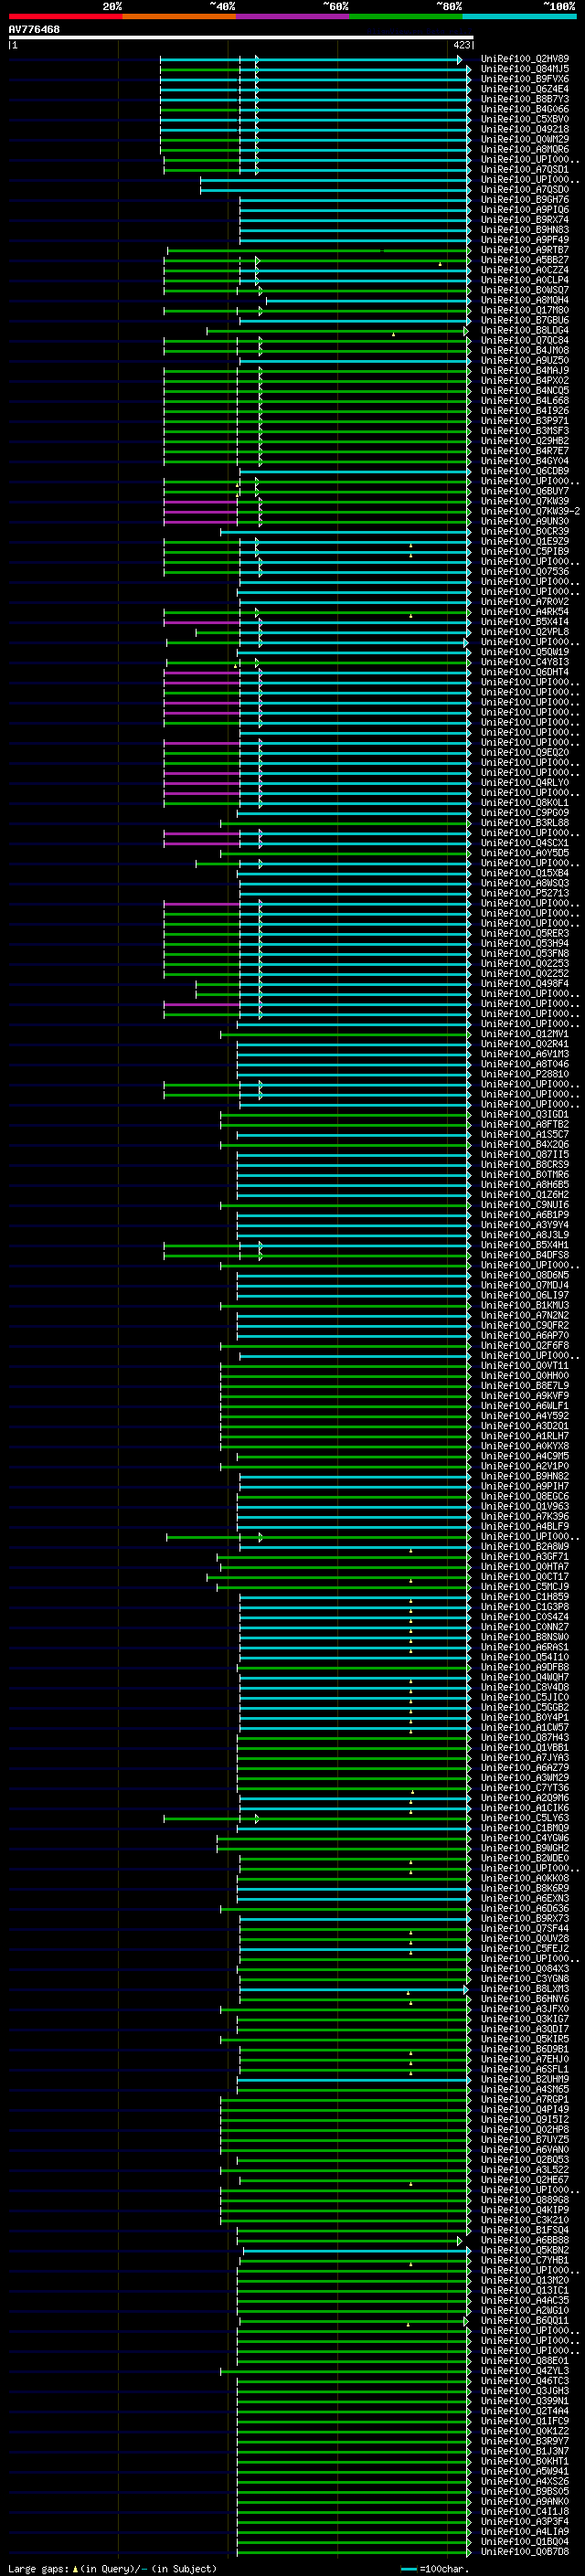Click the cyan ~100% identity legend segment
The height and width of the screenshot is (2576, 585).
(519, 17)
